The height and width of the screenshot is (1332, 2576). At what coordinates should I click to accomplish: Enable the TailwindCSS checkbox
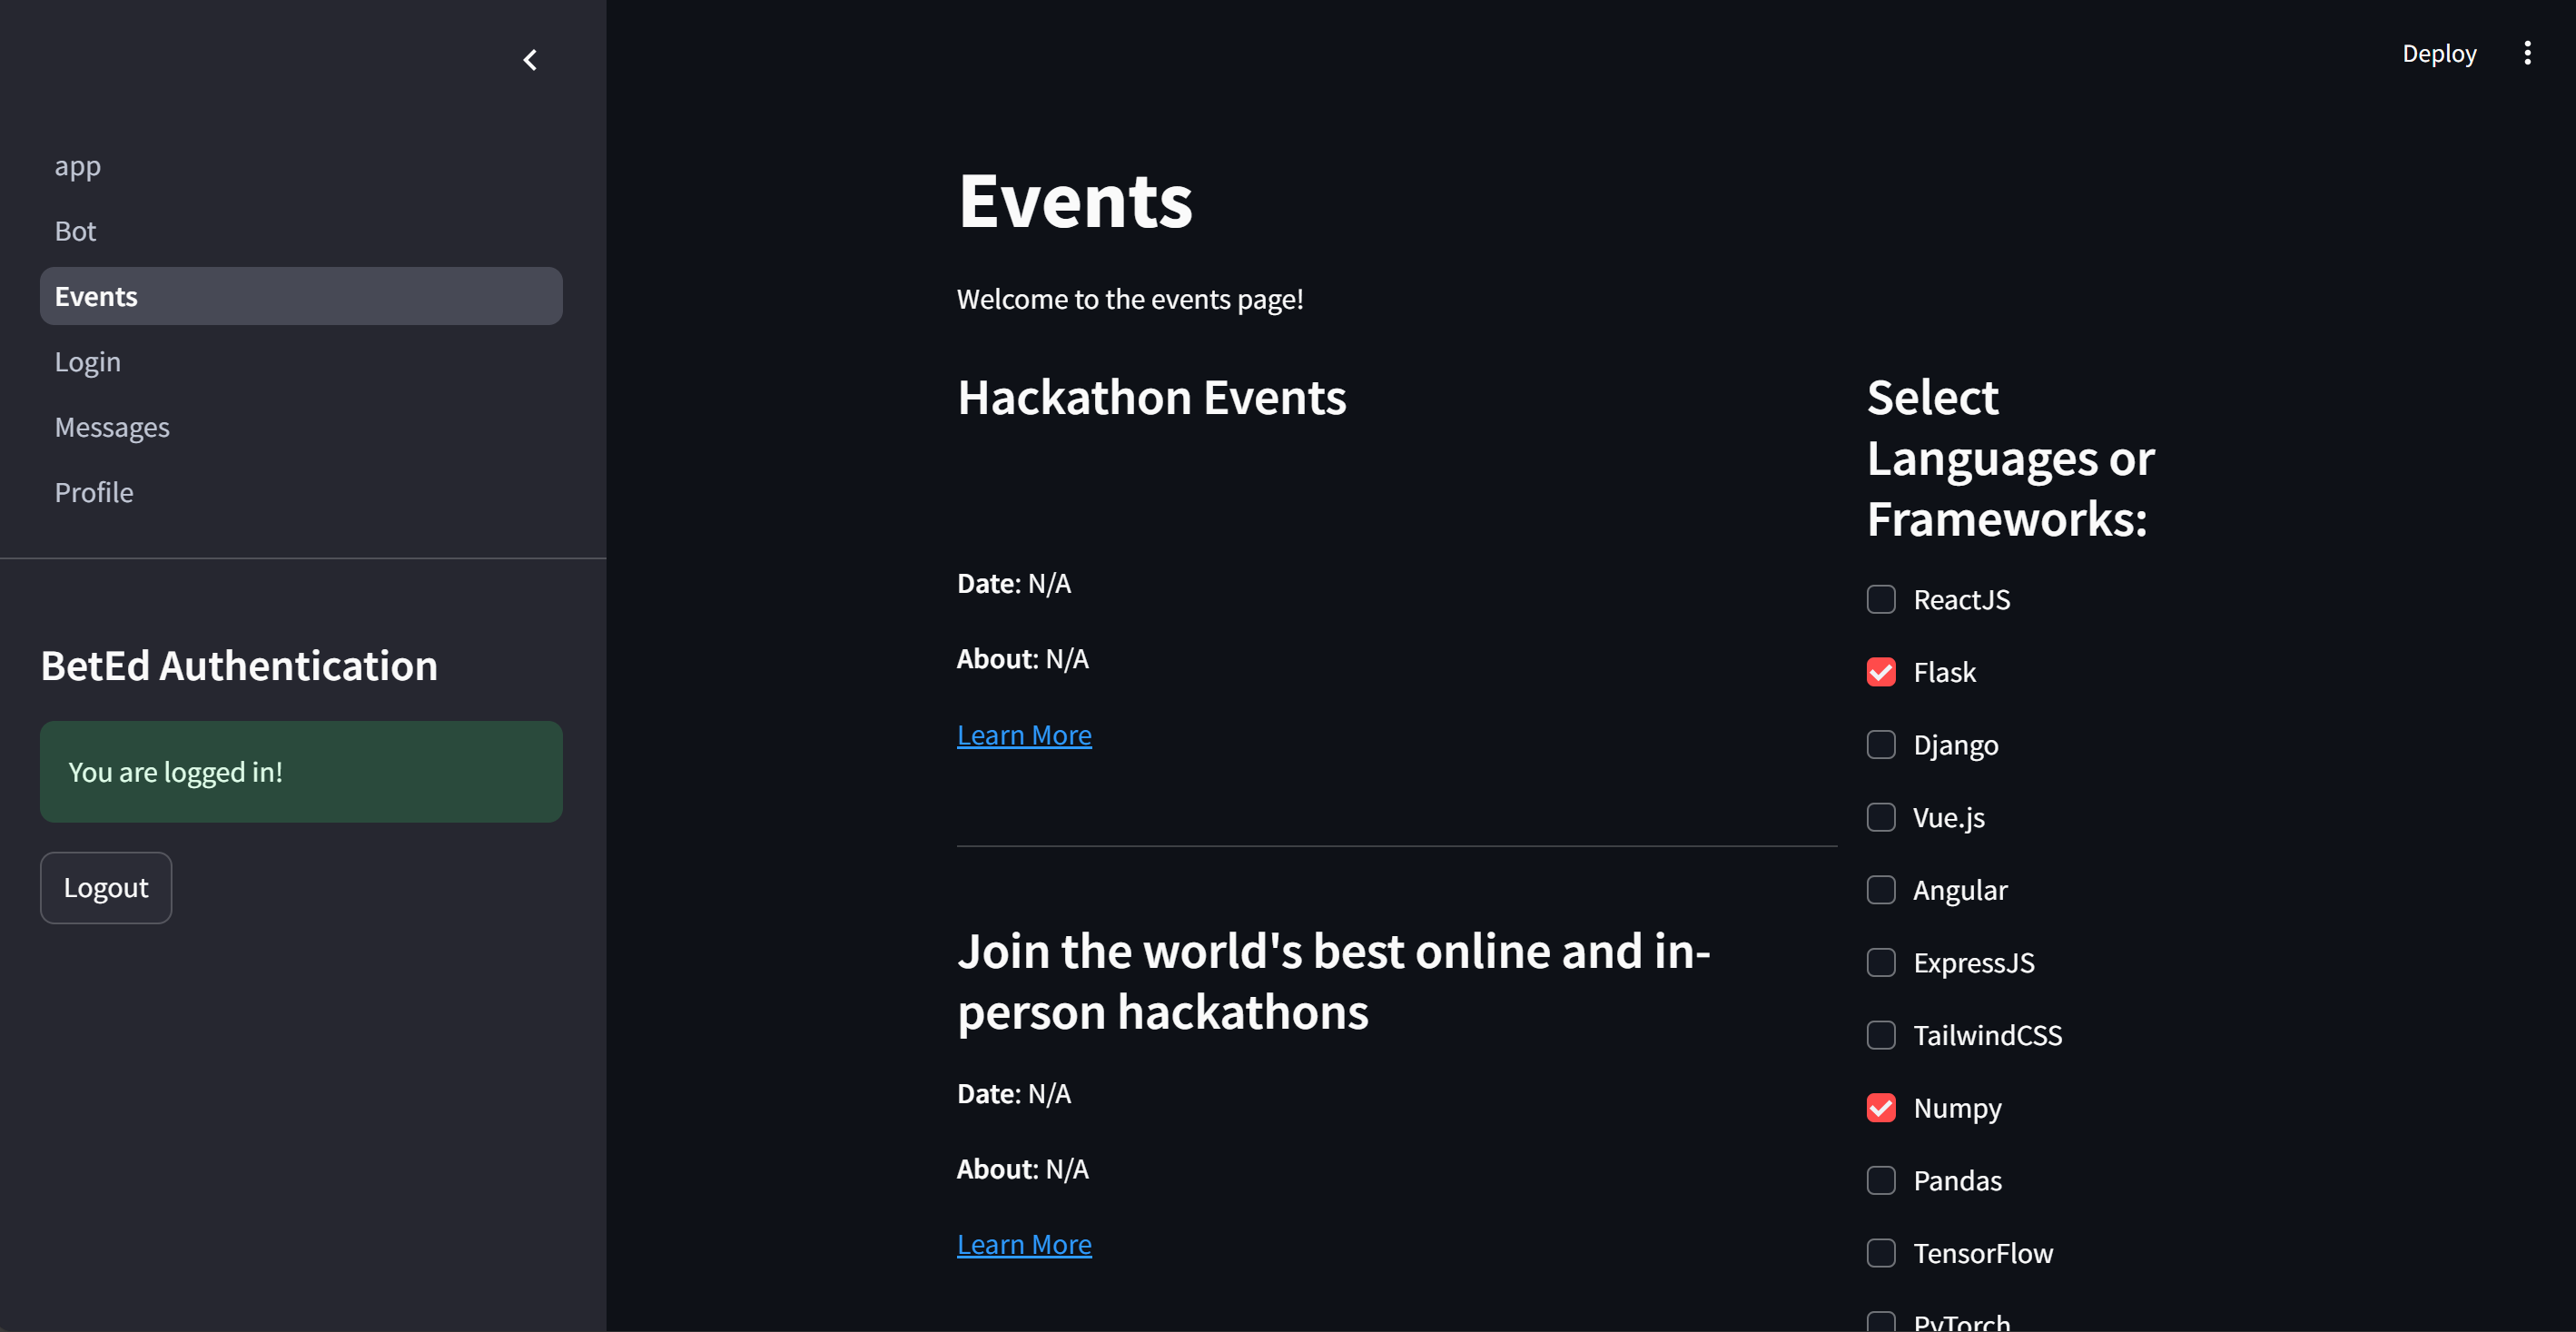click(1880, 1035)
